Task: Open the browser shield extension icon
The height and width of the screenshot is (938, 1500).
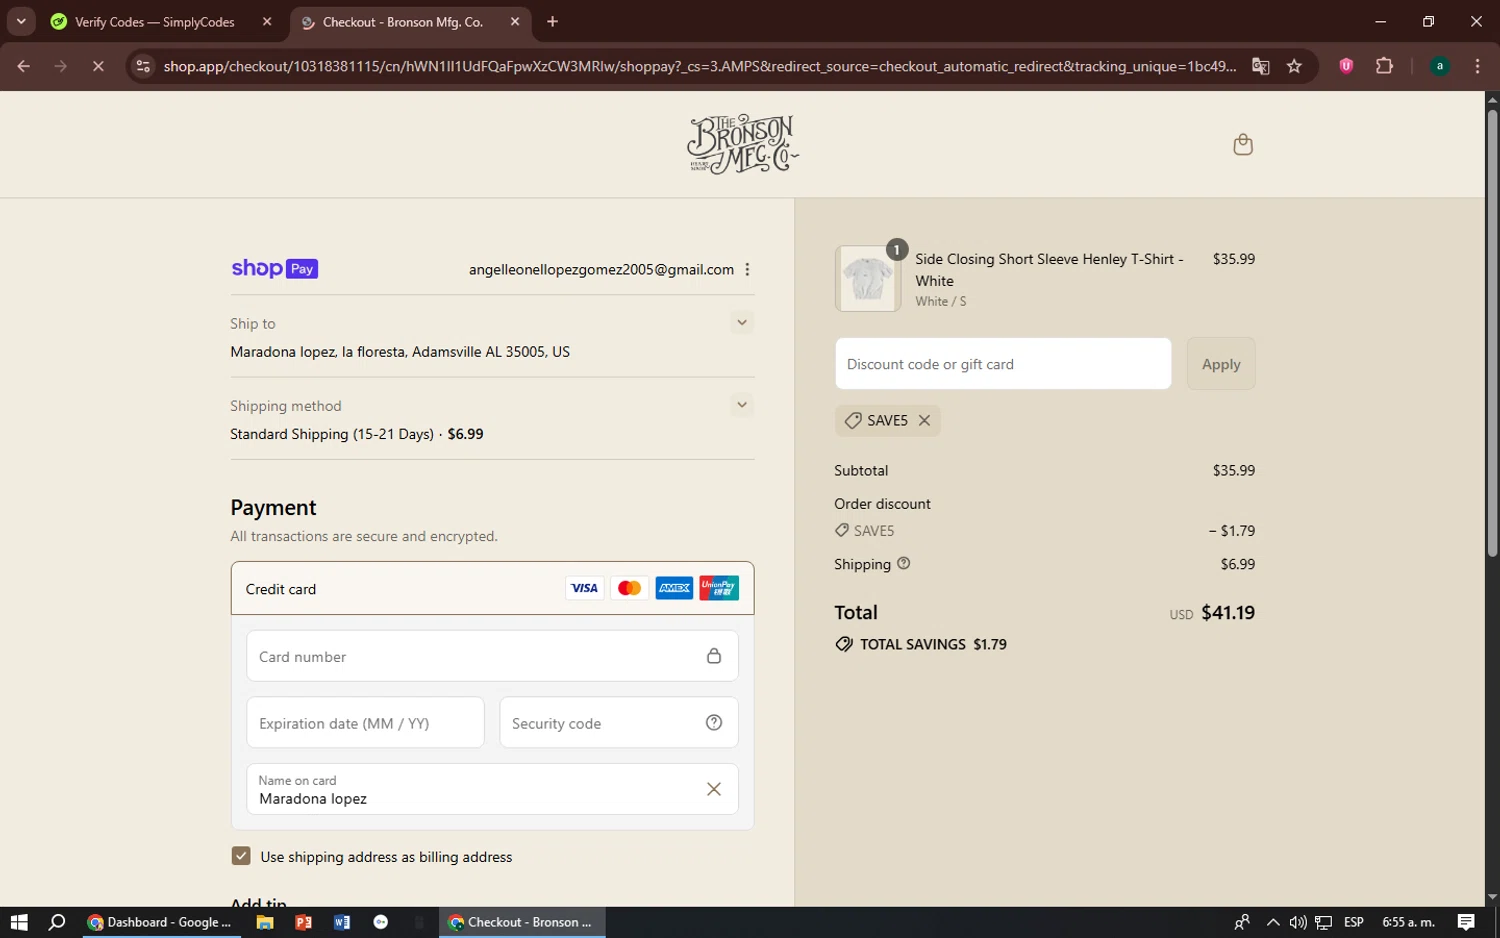Action: coord(1347,66)
